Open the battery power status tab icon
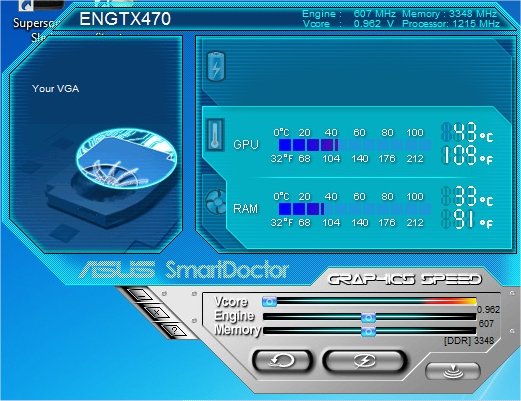Image resolution: width=521 pixels, height=401 pixels. (216, 67)
